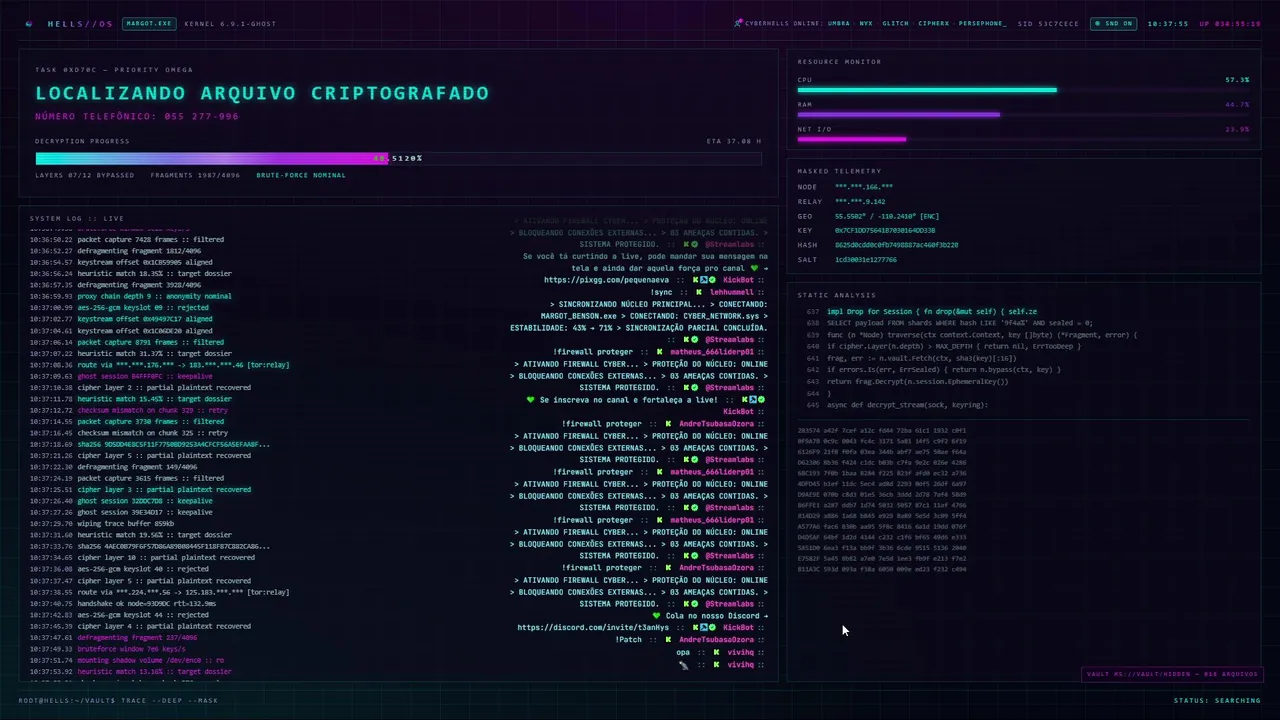Open the https://pixgg.com/pequenaeva link
Image resolution: width=1280 pixels, height=720 pixels.
[x=607, y=280]
